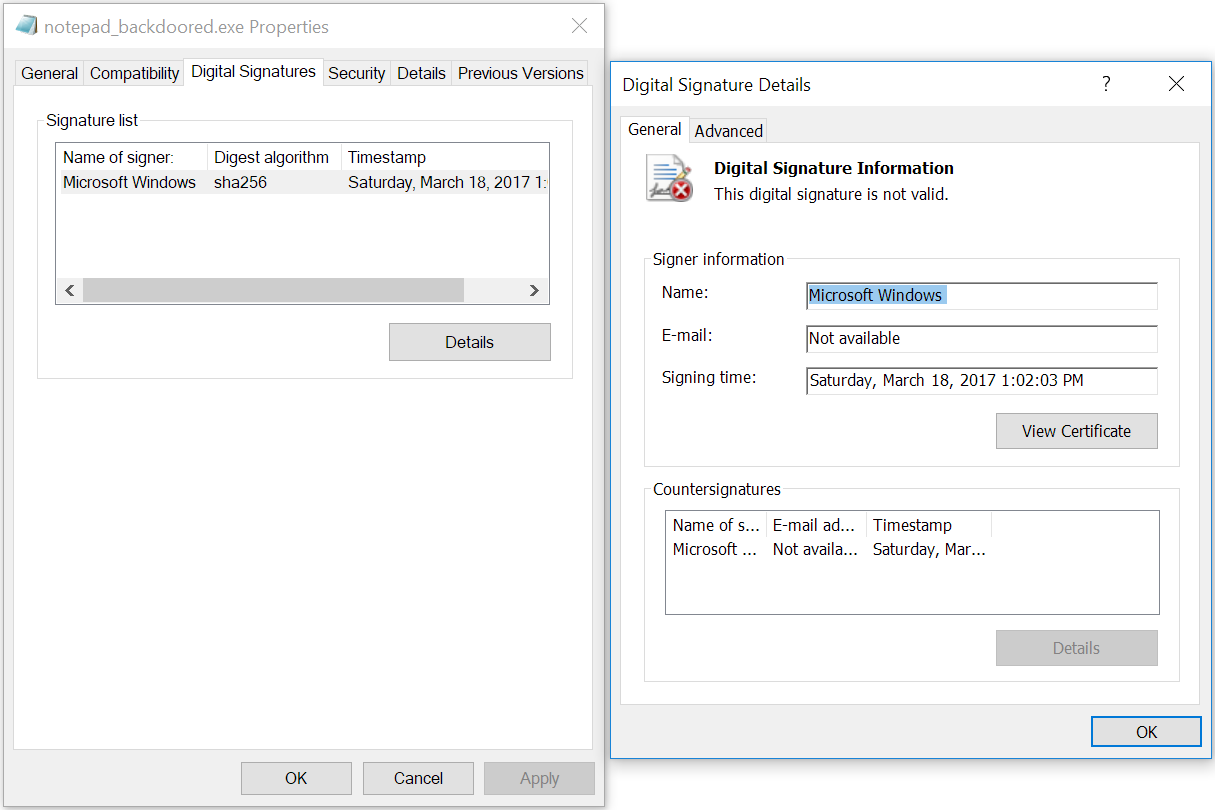Viewport: 1215px width, 810px height.
Task: Click the help question mark in Signature Details
Action: 1106,84
